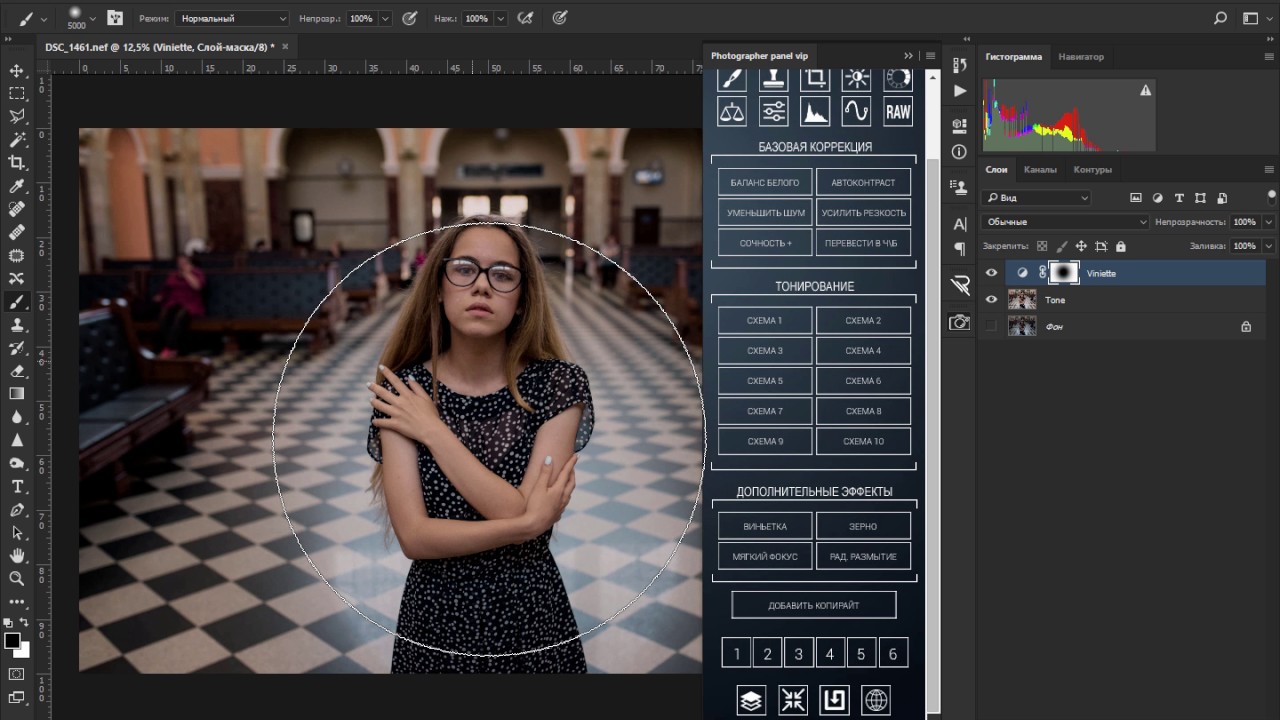1280x720 pixels.
Task: Open the blend mode dropdown Обычные
Action: tap(1065, 222)
